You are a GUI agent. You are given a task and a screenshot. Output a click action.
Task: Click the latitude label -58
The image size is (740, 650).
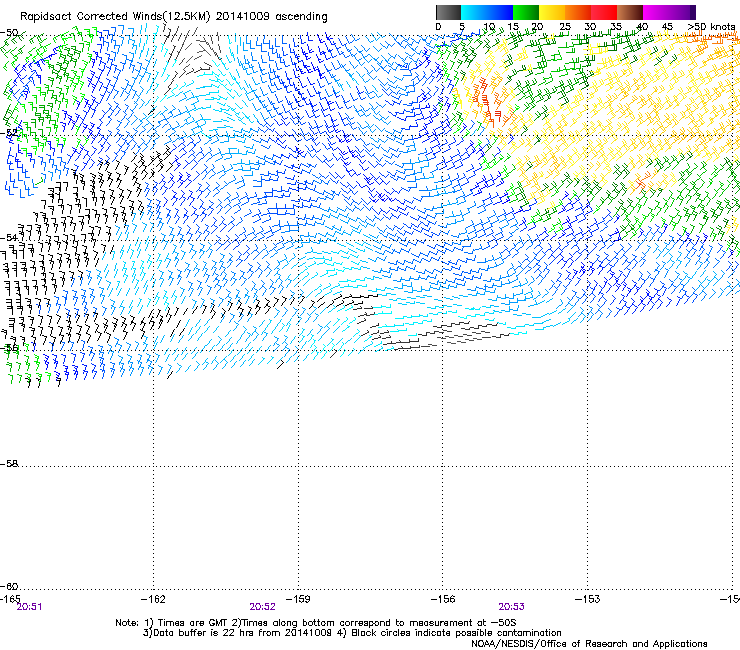[9, 464]
